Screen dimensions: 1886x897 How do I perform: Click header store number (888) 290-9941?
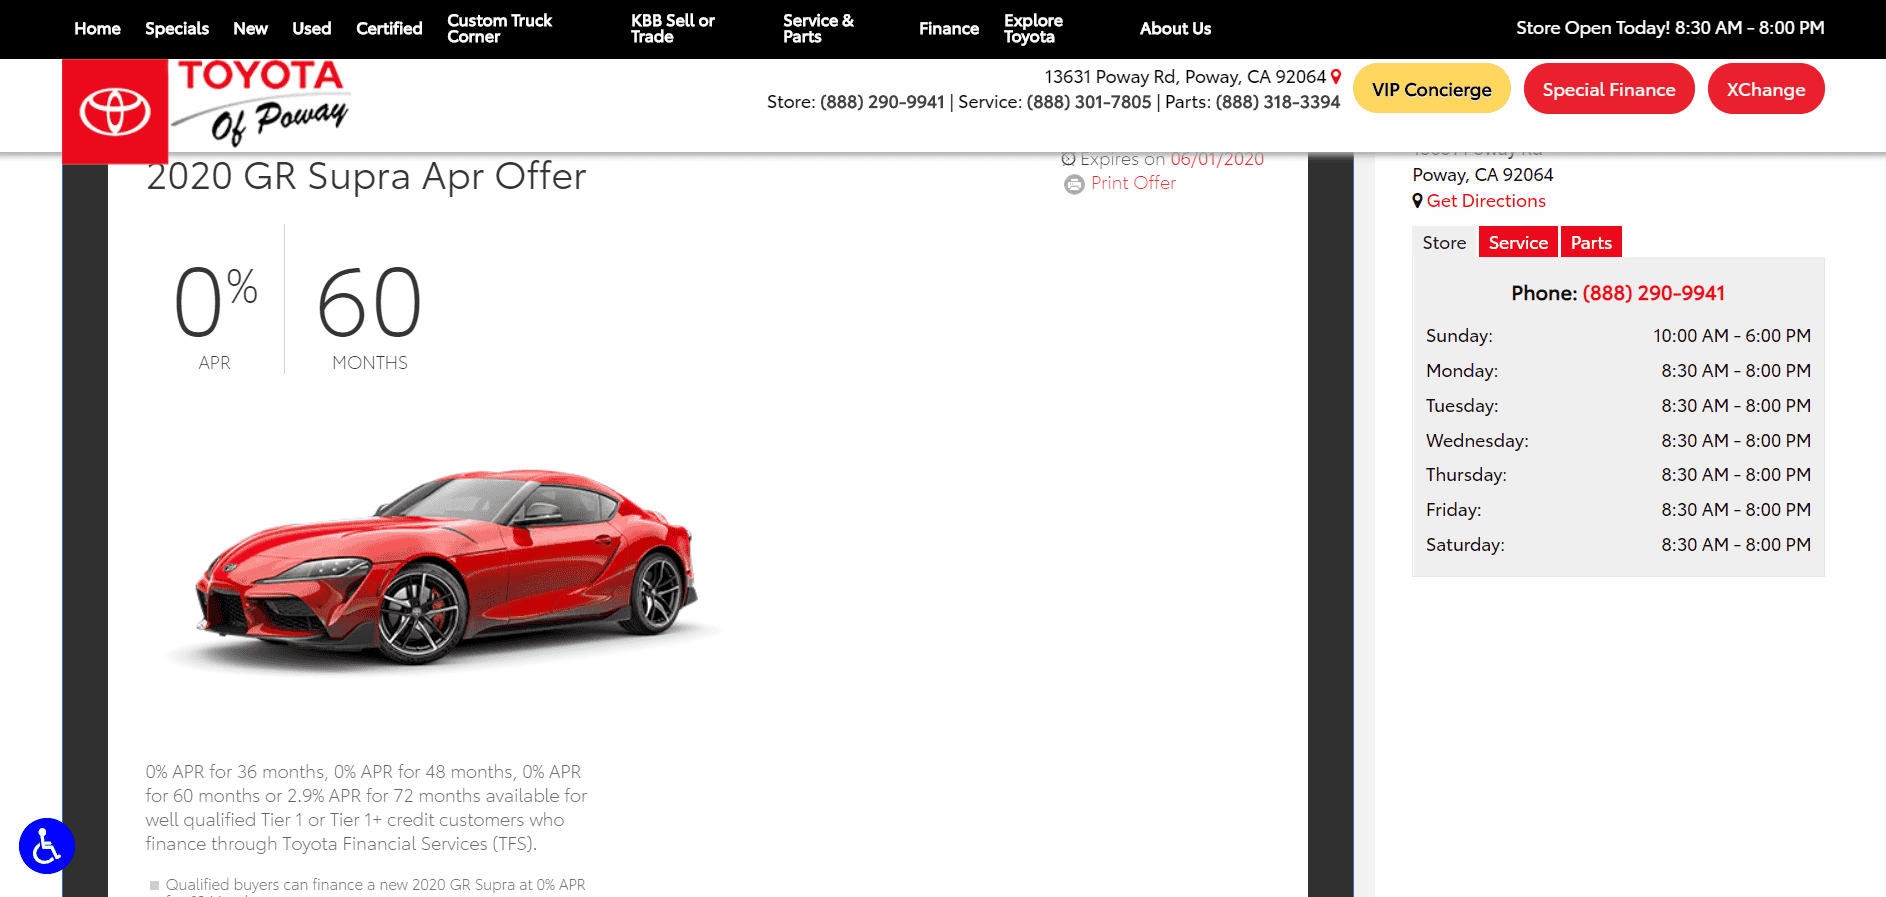[882, 102]
